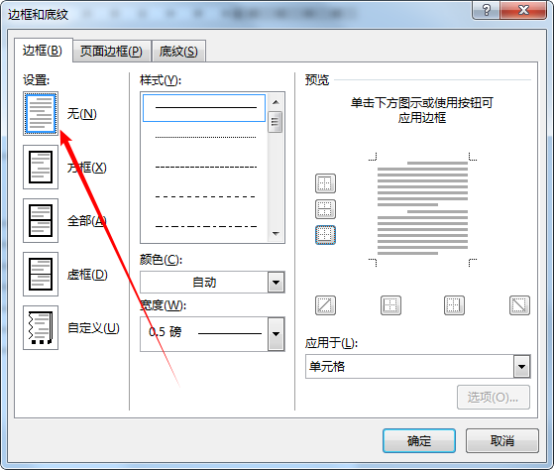The image size is (554, 470).
Task: Click the style list scrollbar thumb
Action: coord(275,122)
